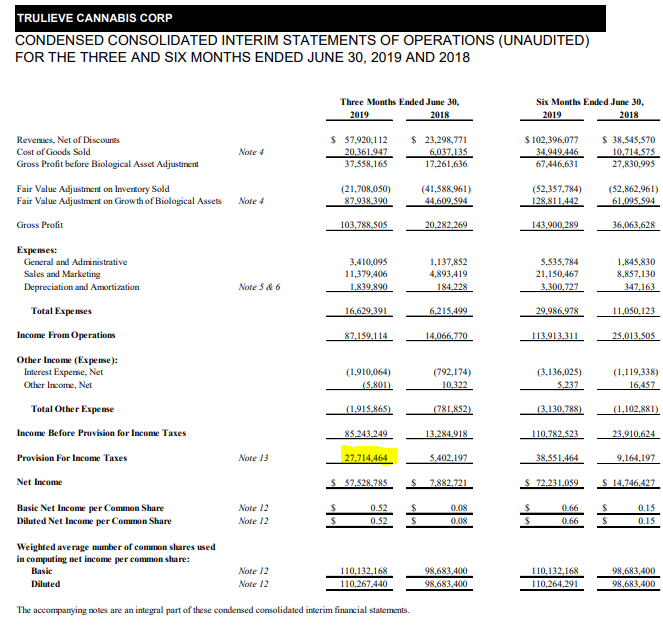The width and height of the screenshot is (663, 626).
Task: Click the Income From Operations label
Action: 66,335
